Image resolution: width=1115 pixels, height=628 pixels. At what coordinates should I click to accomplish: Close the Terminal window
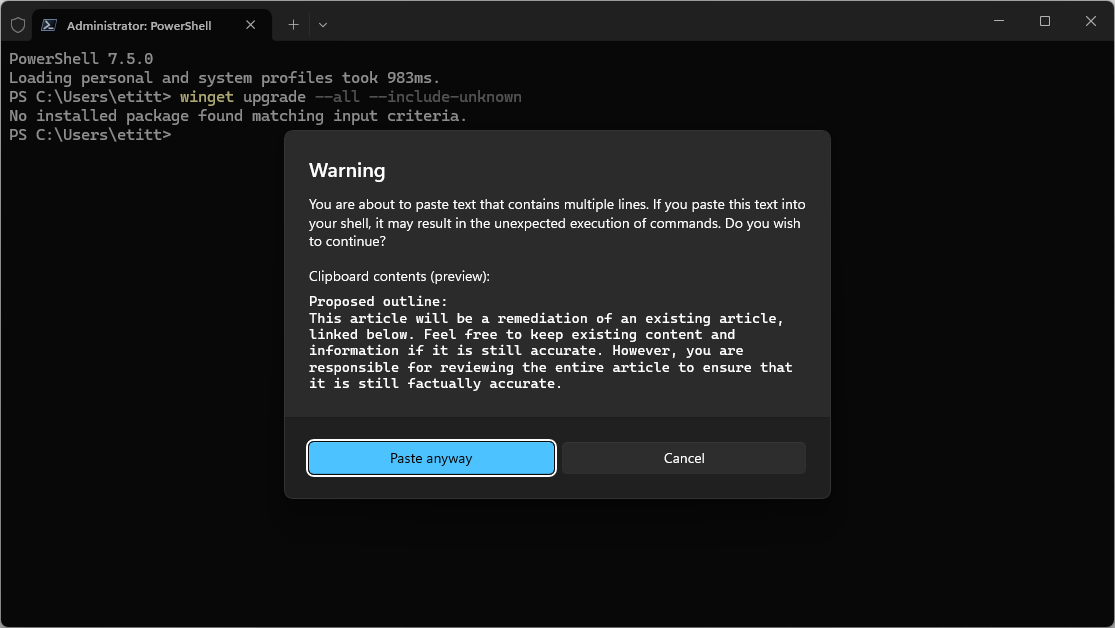coord(1091,21)
